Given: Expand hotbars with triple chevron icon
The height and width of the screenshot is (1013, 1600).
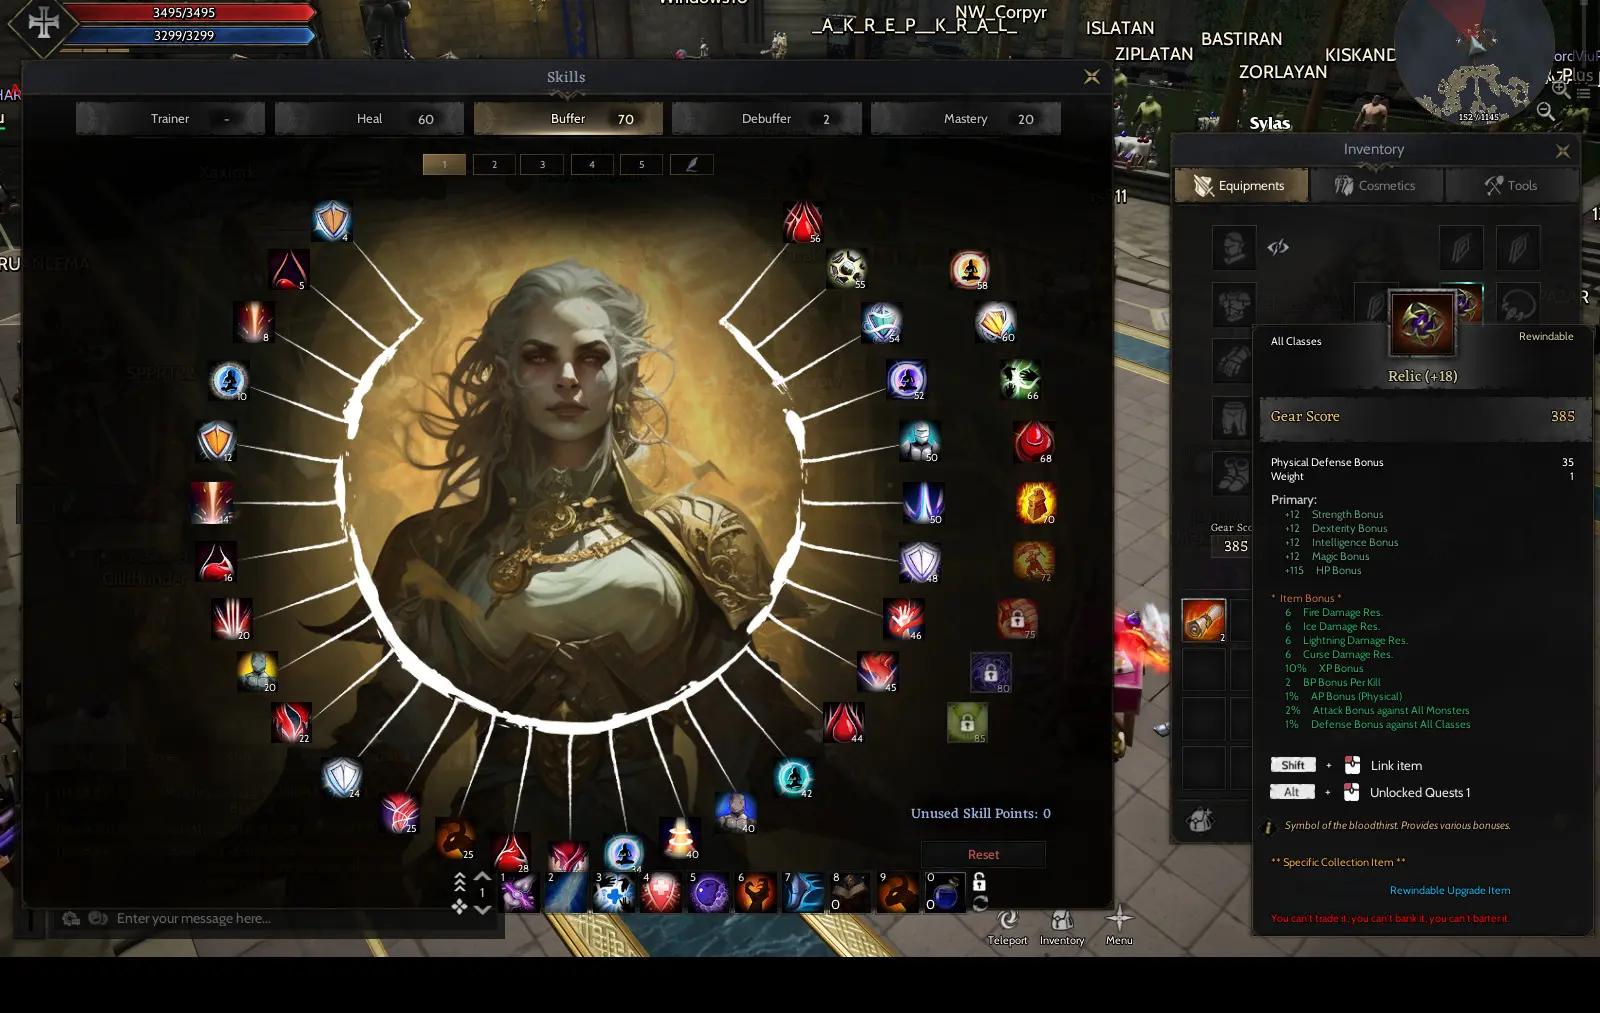Looking at the screenshot, I should tap(460, 881).
